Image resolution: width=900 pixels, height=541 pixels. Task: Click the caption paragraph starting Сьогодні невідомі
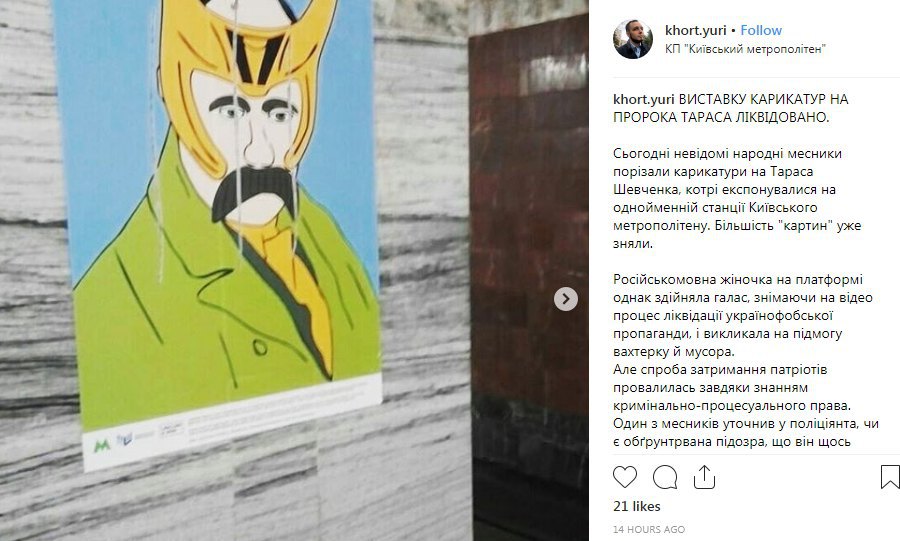tap(737, 198)
